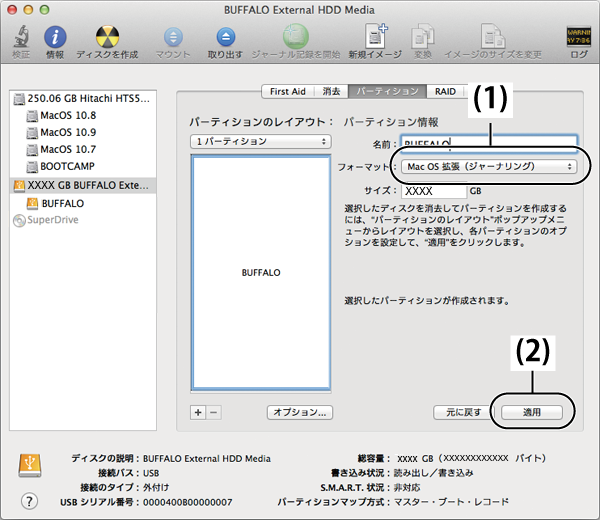Select the BUFFALO partition block in layout
This screenshot has height=520, width=600.
coord(261,272)
